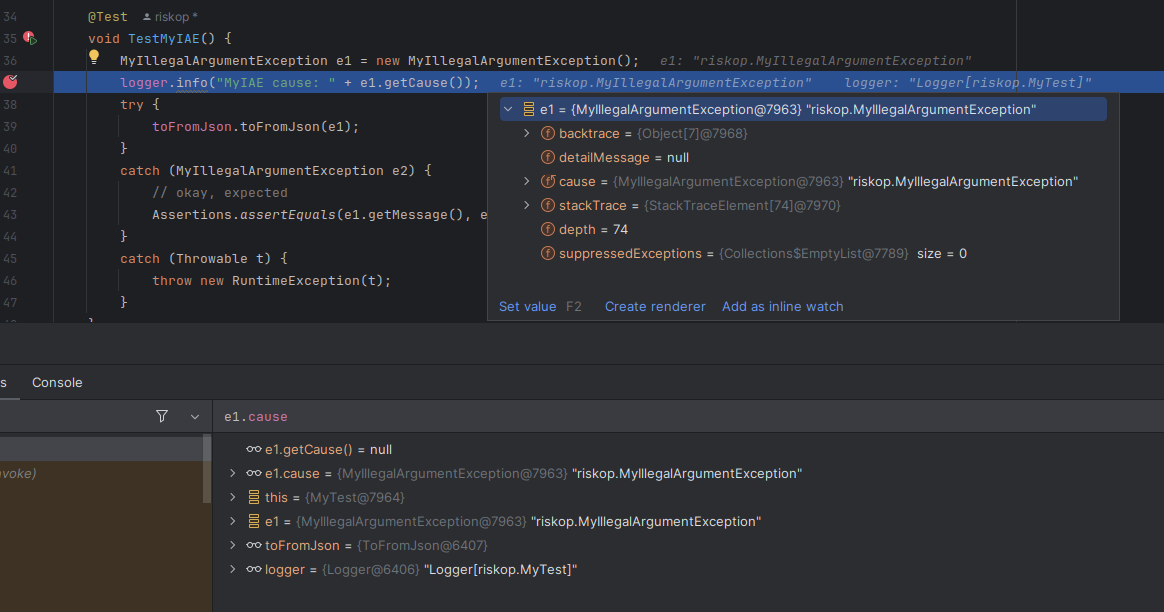The width and height of the screenshot is (1164, 612).
Task: Click the riskop author annotation above TestMyIAE
Action: pos(171,16)
